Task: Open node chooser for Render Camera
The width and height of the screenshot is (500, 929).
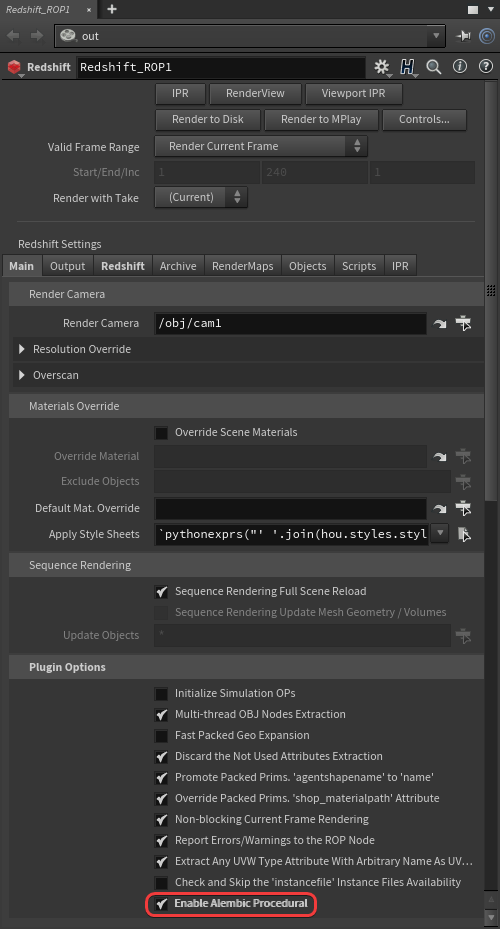Action: (x=463, y=323)
